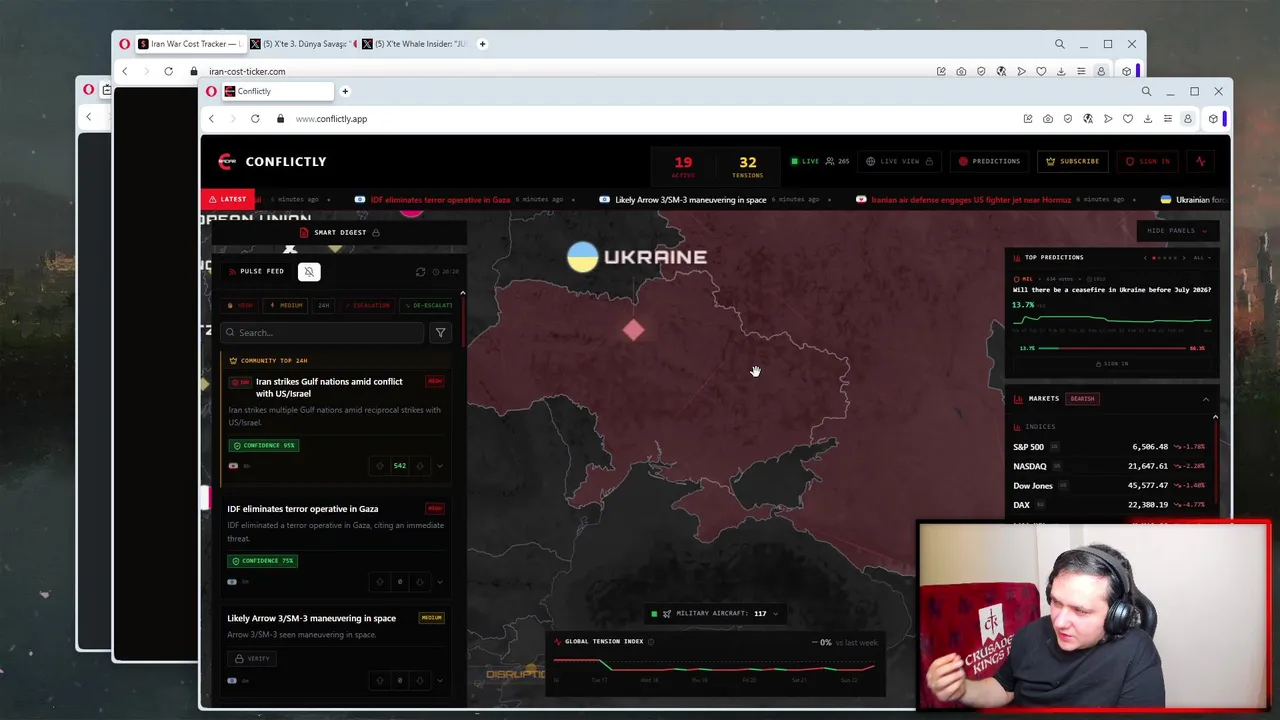Open the S&P 500 index row
Screen dimensions: 1280x720
tap(1110, 447)
